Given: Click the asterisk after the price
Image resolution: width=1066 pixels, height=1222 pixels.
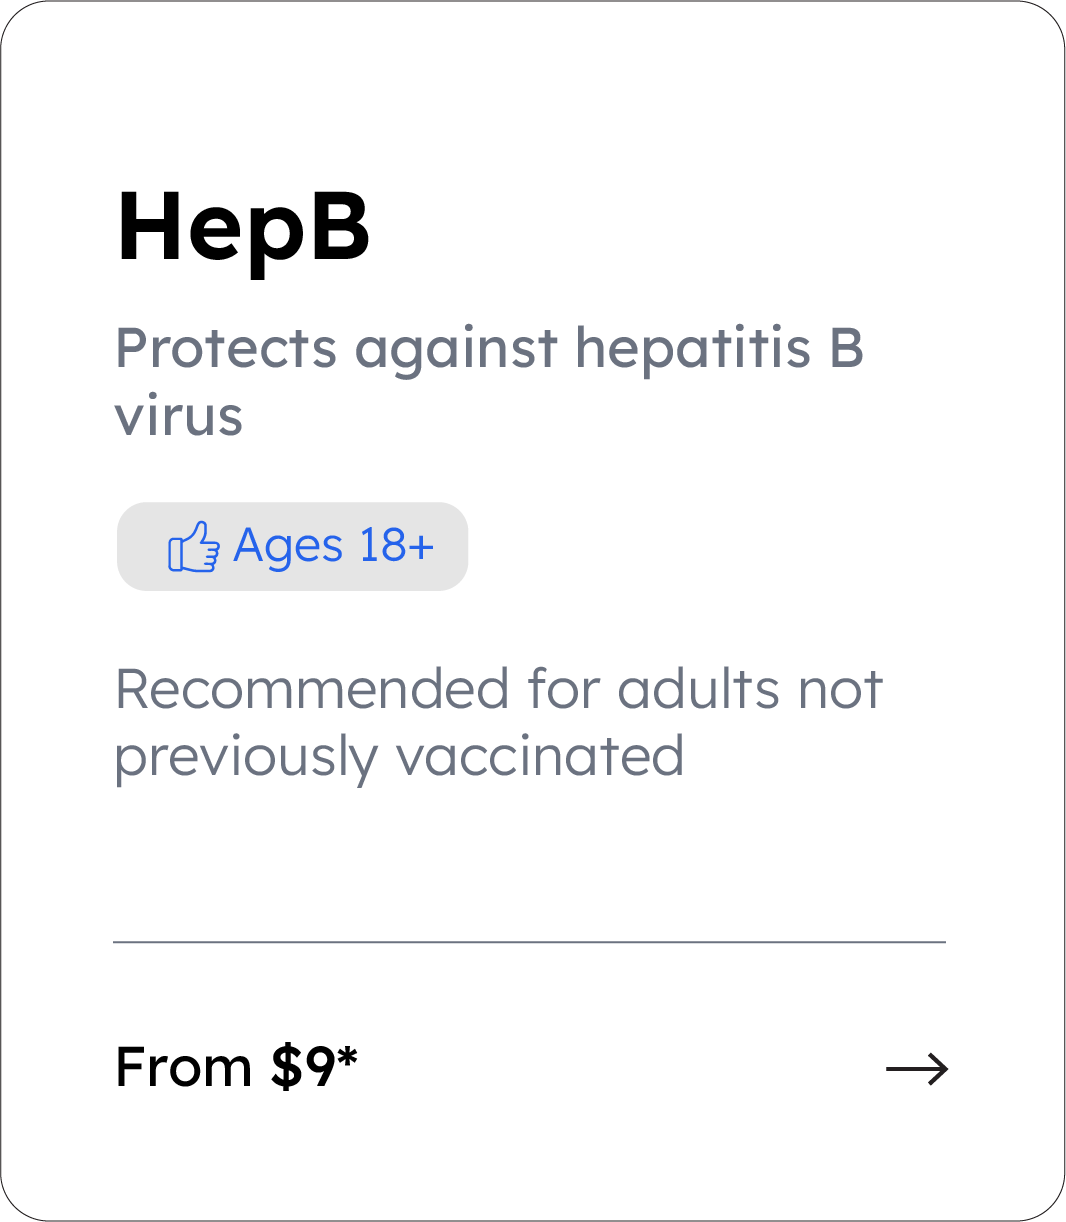Looking at the screenshot, I should tap(347, 1058).
